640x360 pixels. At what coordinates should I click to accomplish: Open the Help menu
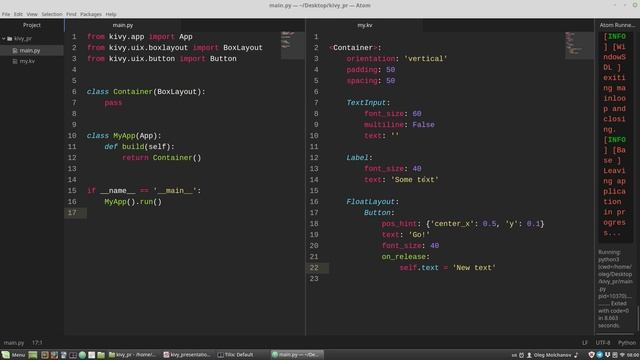click(x=111, y=14)
